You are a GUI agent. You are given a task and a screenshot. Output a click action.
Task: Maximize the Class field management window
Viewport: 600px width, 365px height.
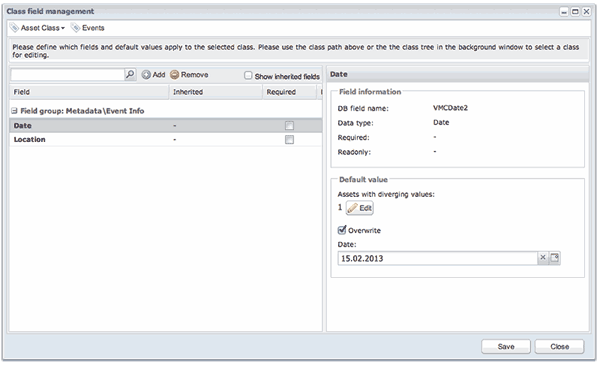tap(575, 12)
